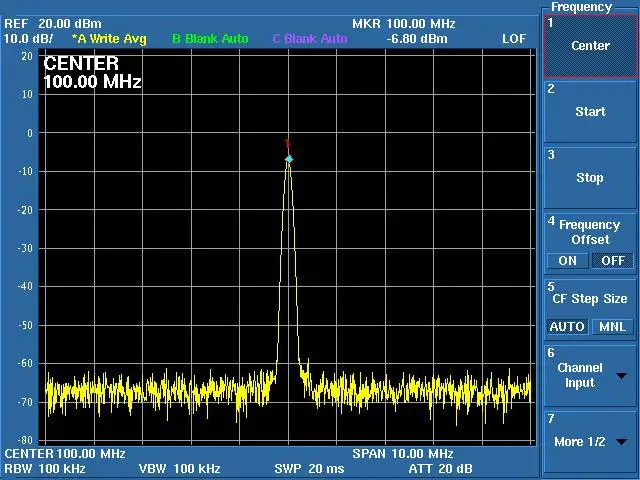This screenshot has height=480, width=640.
Task: Click the cyan diamond marker on peak
Action: click(289, 159)
